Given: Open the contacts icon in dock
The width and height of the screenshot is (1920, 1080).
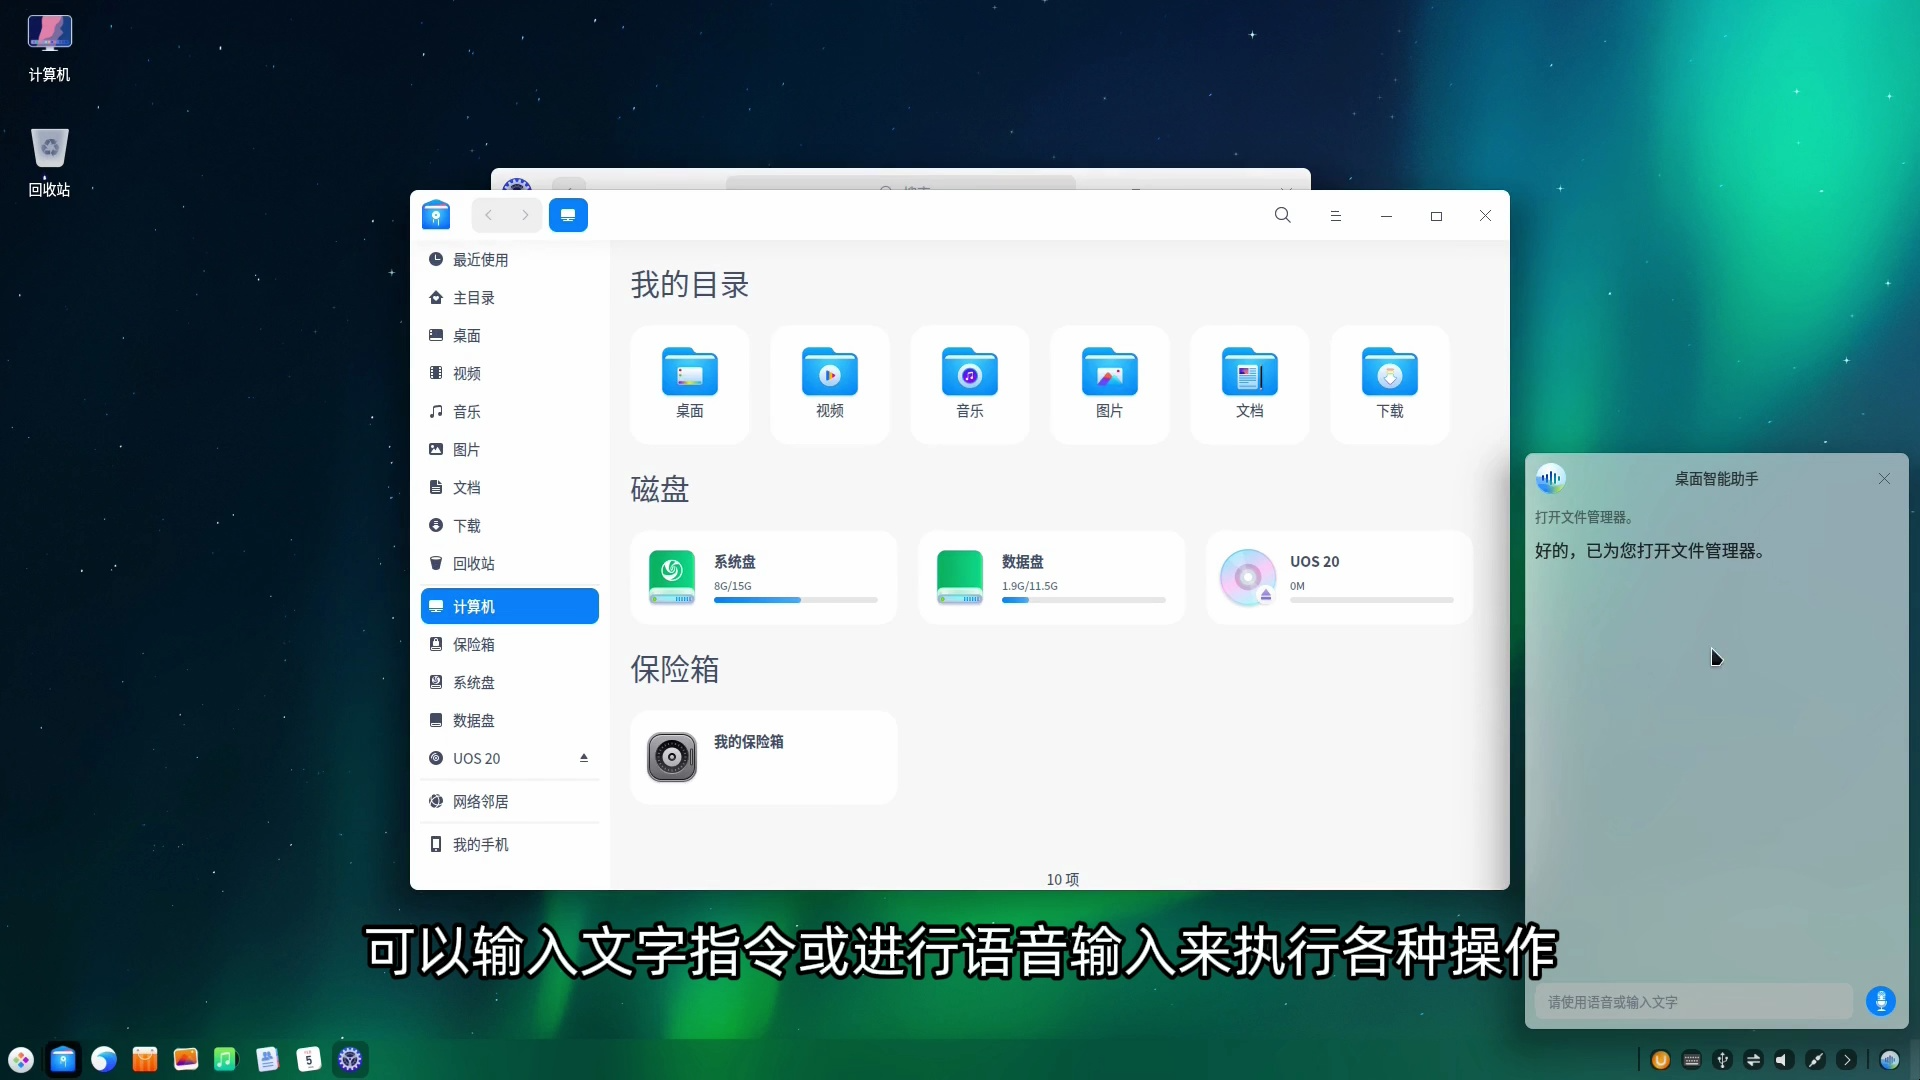Looking at the screenshot, I should point(267,1059).
